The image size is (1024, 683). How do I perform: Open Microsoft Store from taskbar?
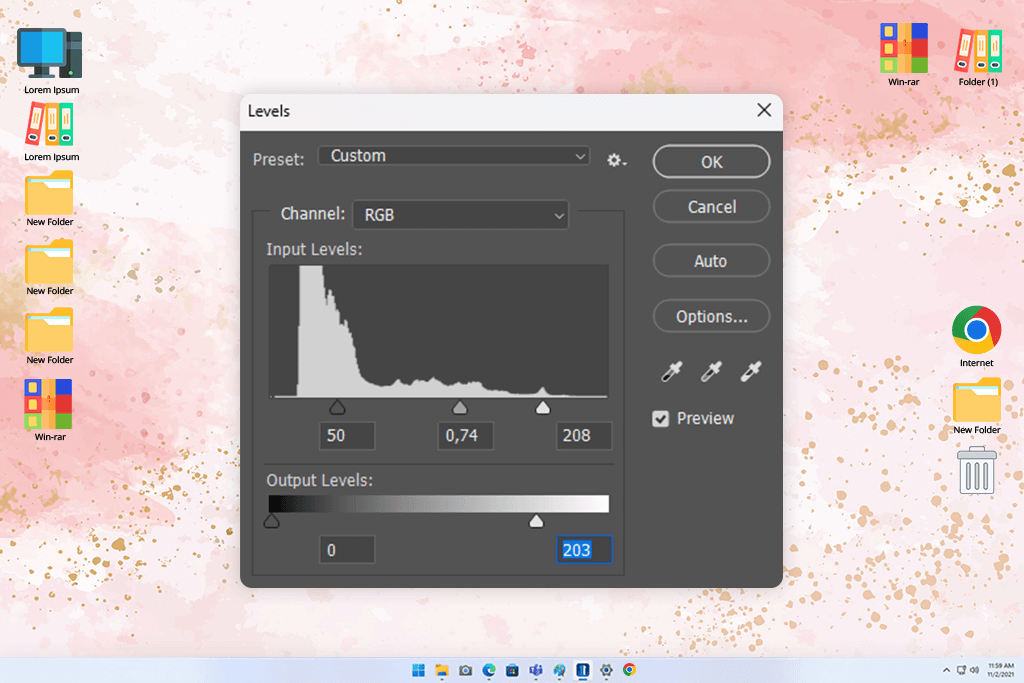pos(513,670)
